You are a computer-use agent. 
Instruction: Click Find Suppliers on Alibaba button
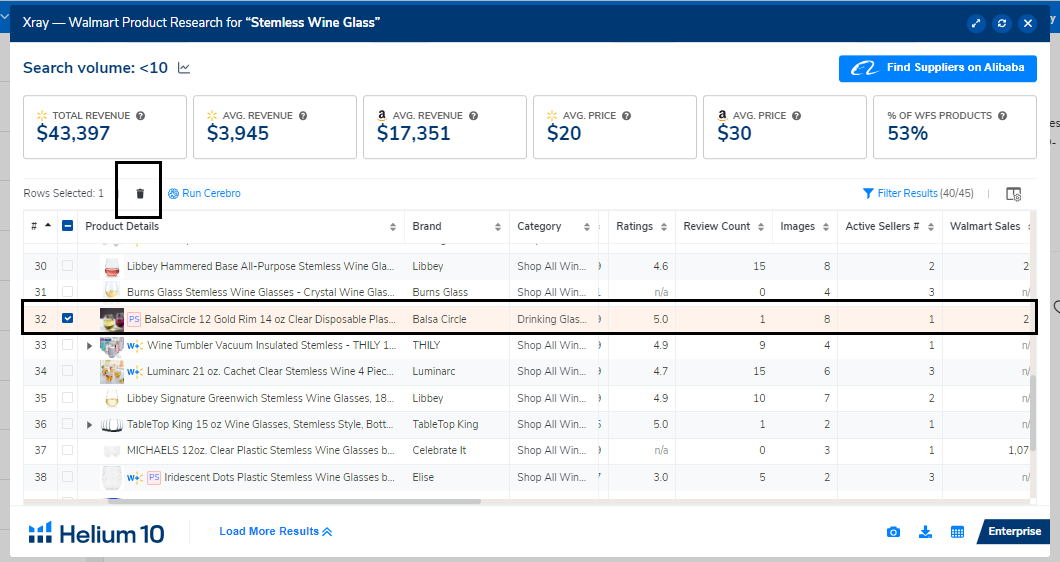click(937, 68)
